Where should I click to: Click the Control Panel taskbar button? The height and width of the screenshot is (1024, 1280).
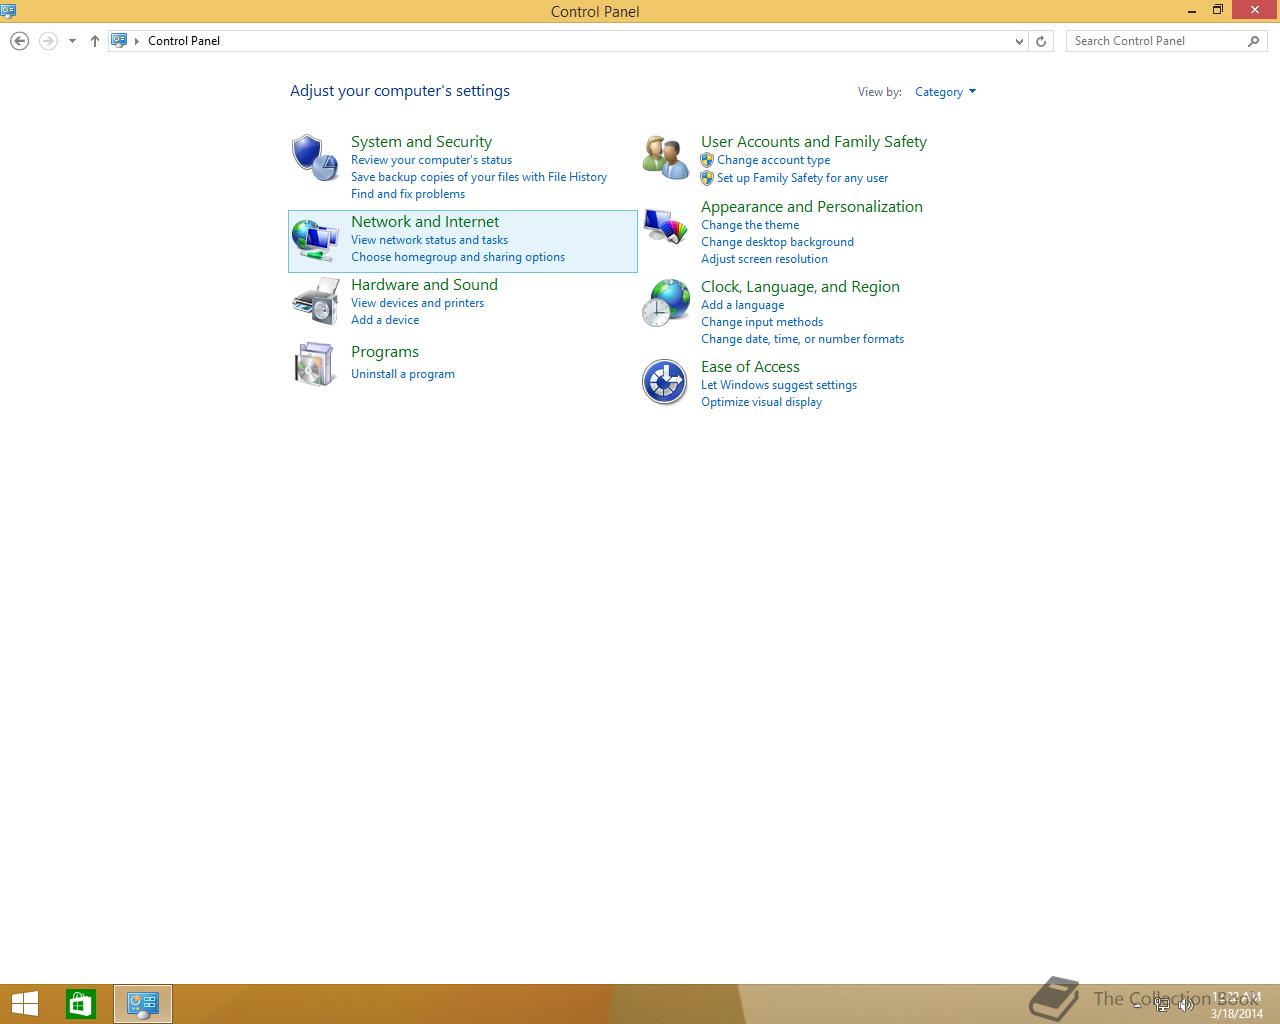(143, 1004)
